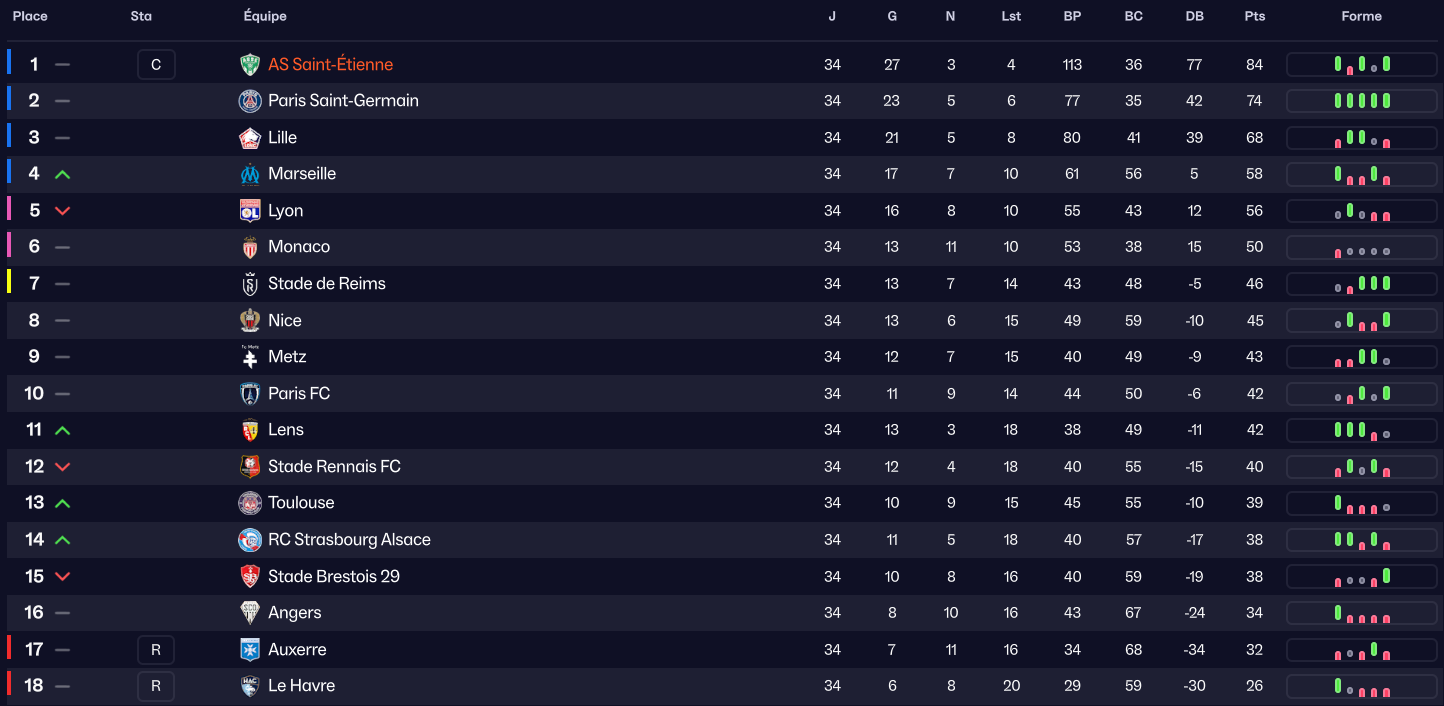Click the Place column header
This screenshot has width=1444, height=706.
[30, 16]
